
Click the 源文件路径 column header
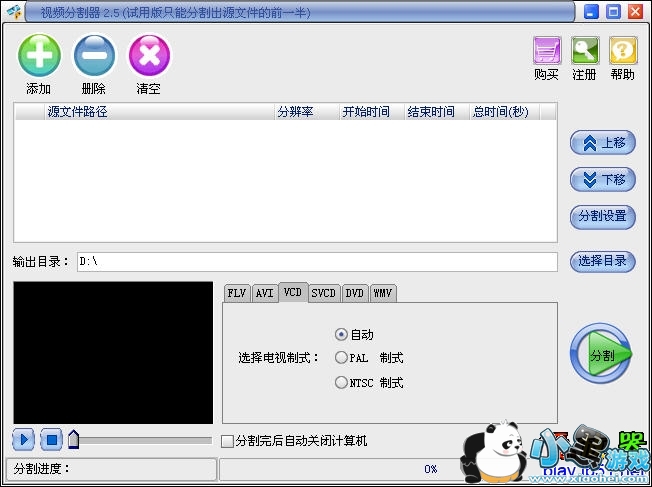[x=160, y=112]
